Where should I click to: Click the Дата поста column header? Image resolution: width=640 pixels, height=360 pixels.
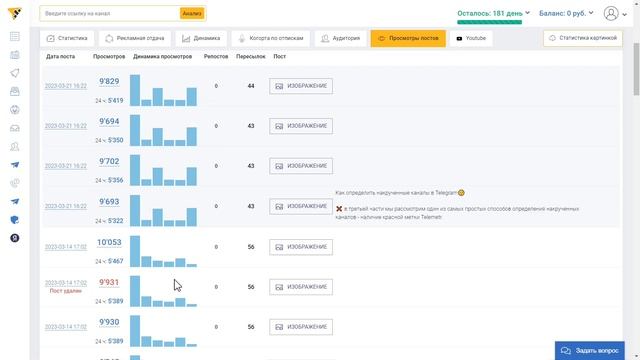(x=60, y=57)
